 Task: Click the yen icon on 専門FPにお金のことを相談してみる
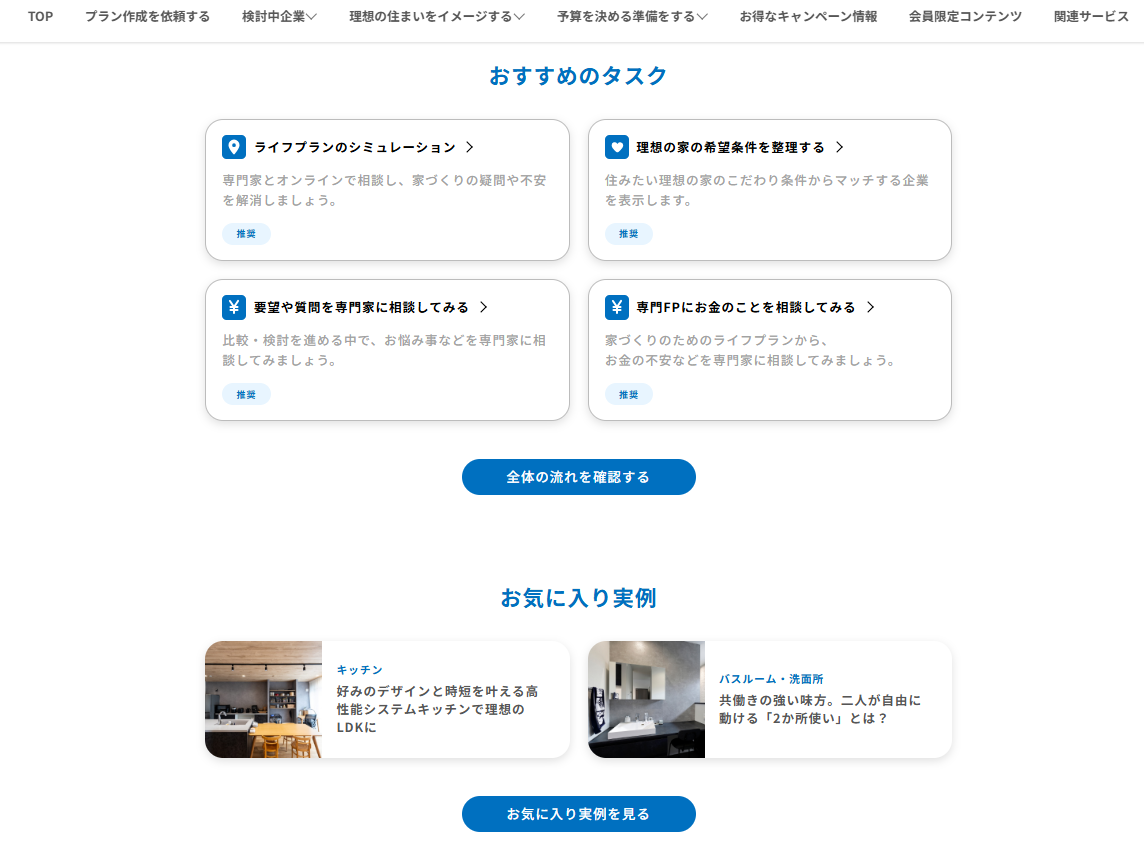click(617, 307)
